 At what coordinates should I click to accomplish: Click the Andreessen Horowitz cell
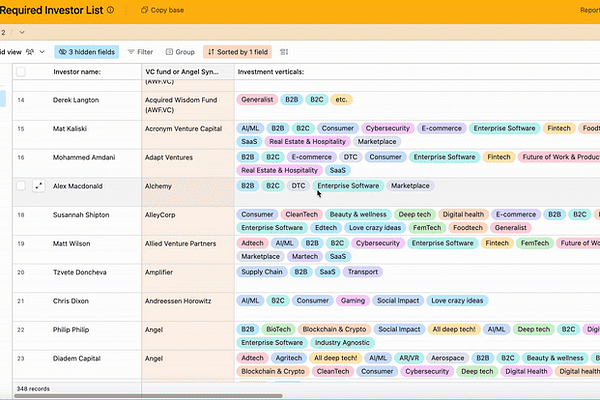(x=188, y=307)
